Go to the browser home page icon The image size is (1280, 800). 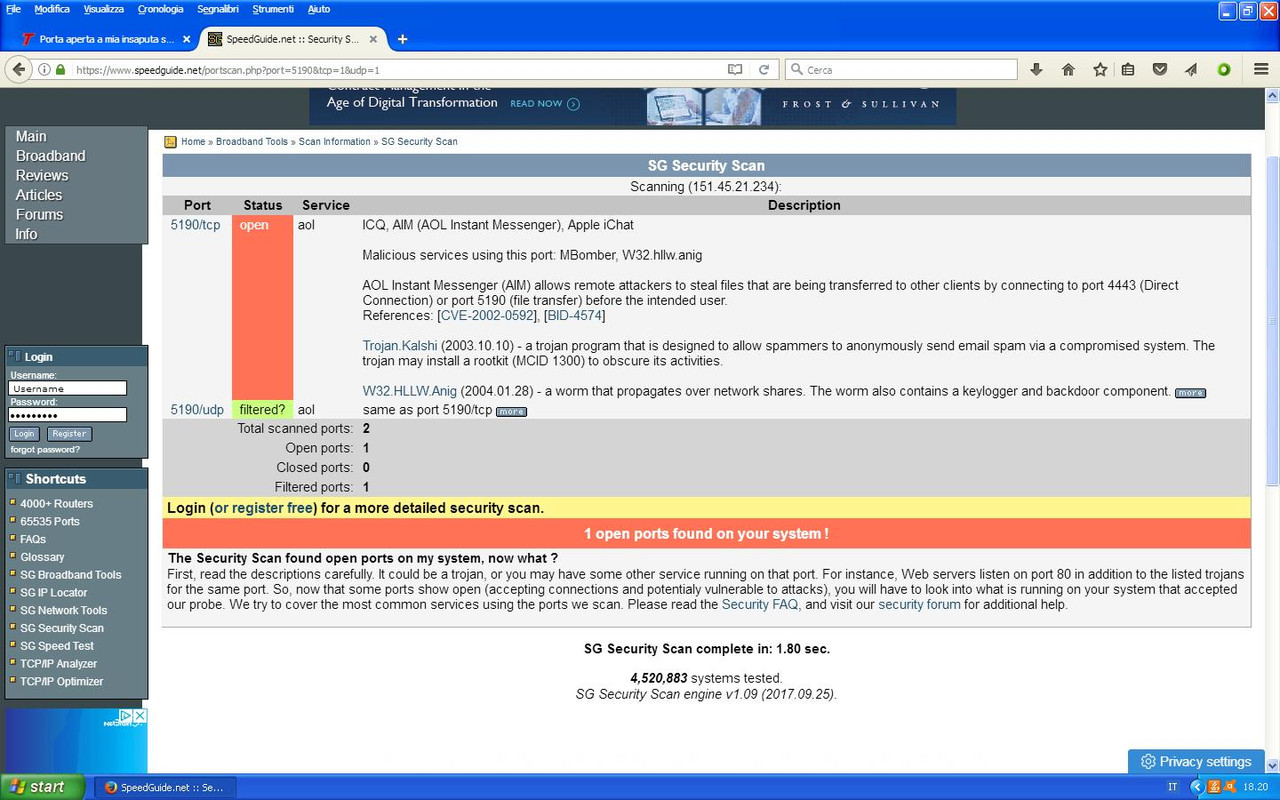tap(1068, 70)
